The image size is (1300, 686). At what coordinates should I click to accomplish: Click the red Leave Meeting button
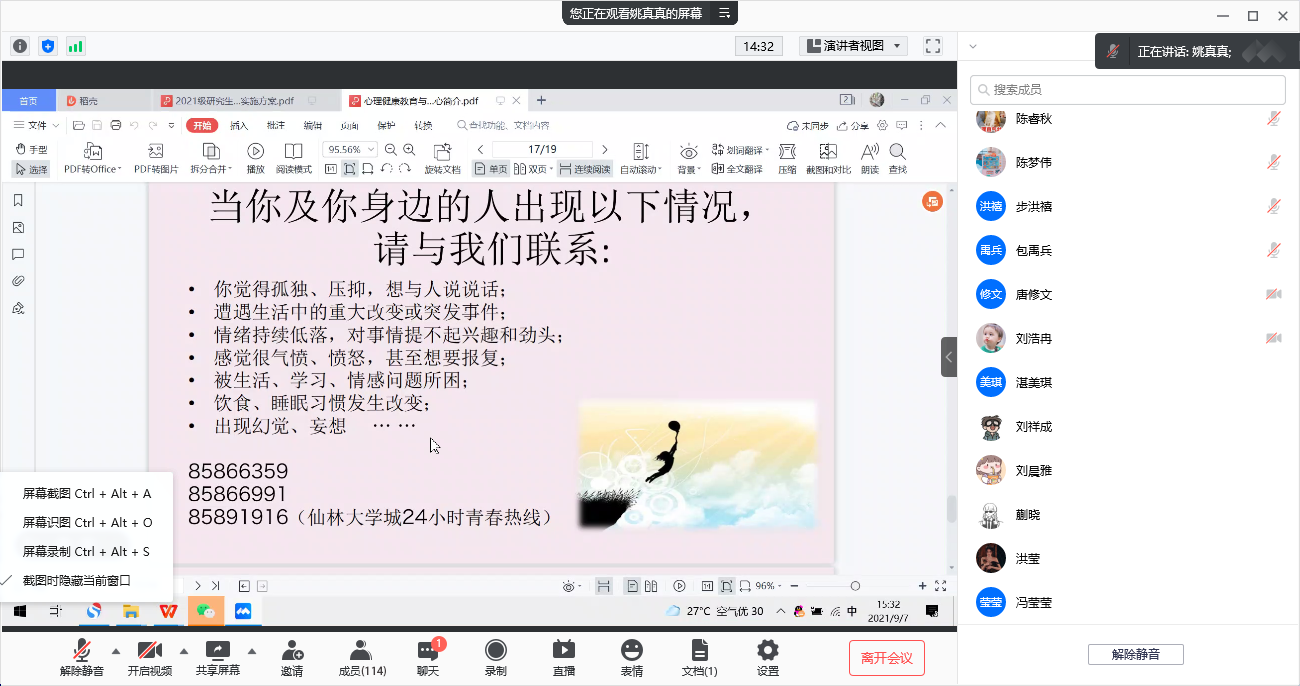(x=886, y=657)
